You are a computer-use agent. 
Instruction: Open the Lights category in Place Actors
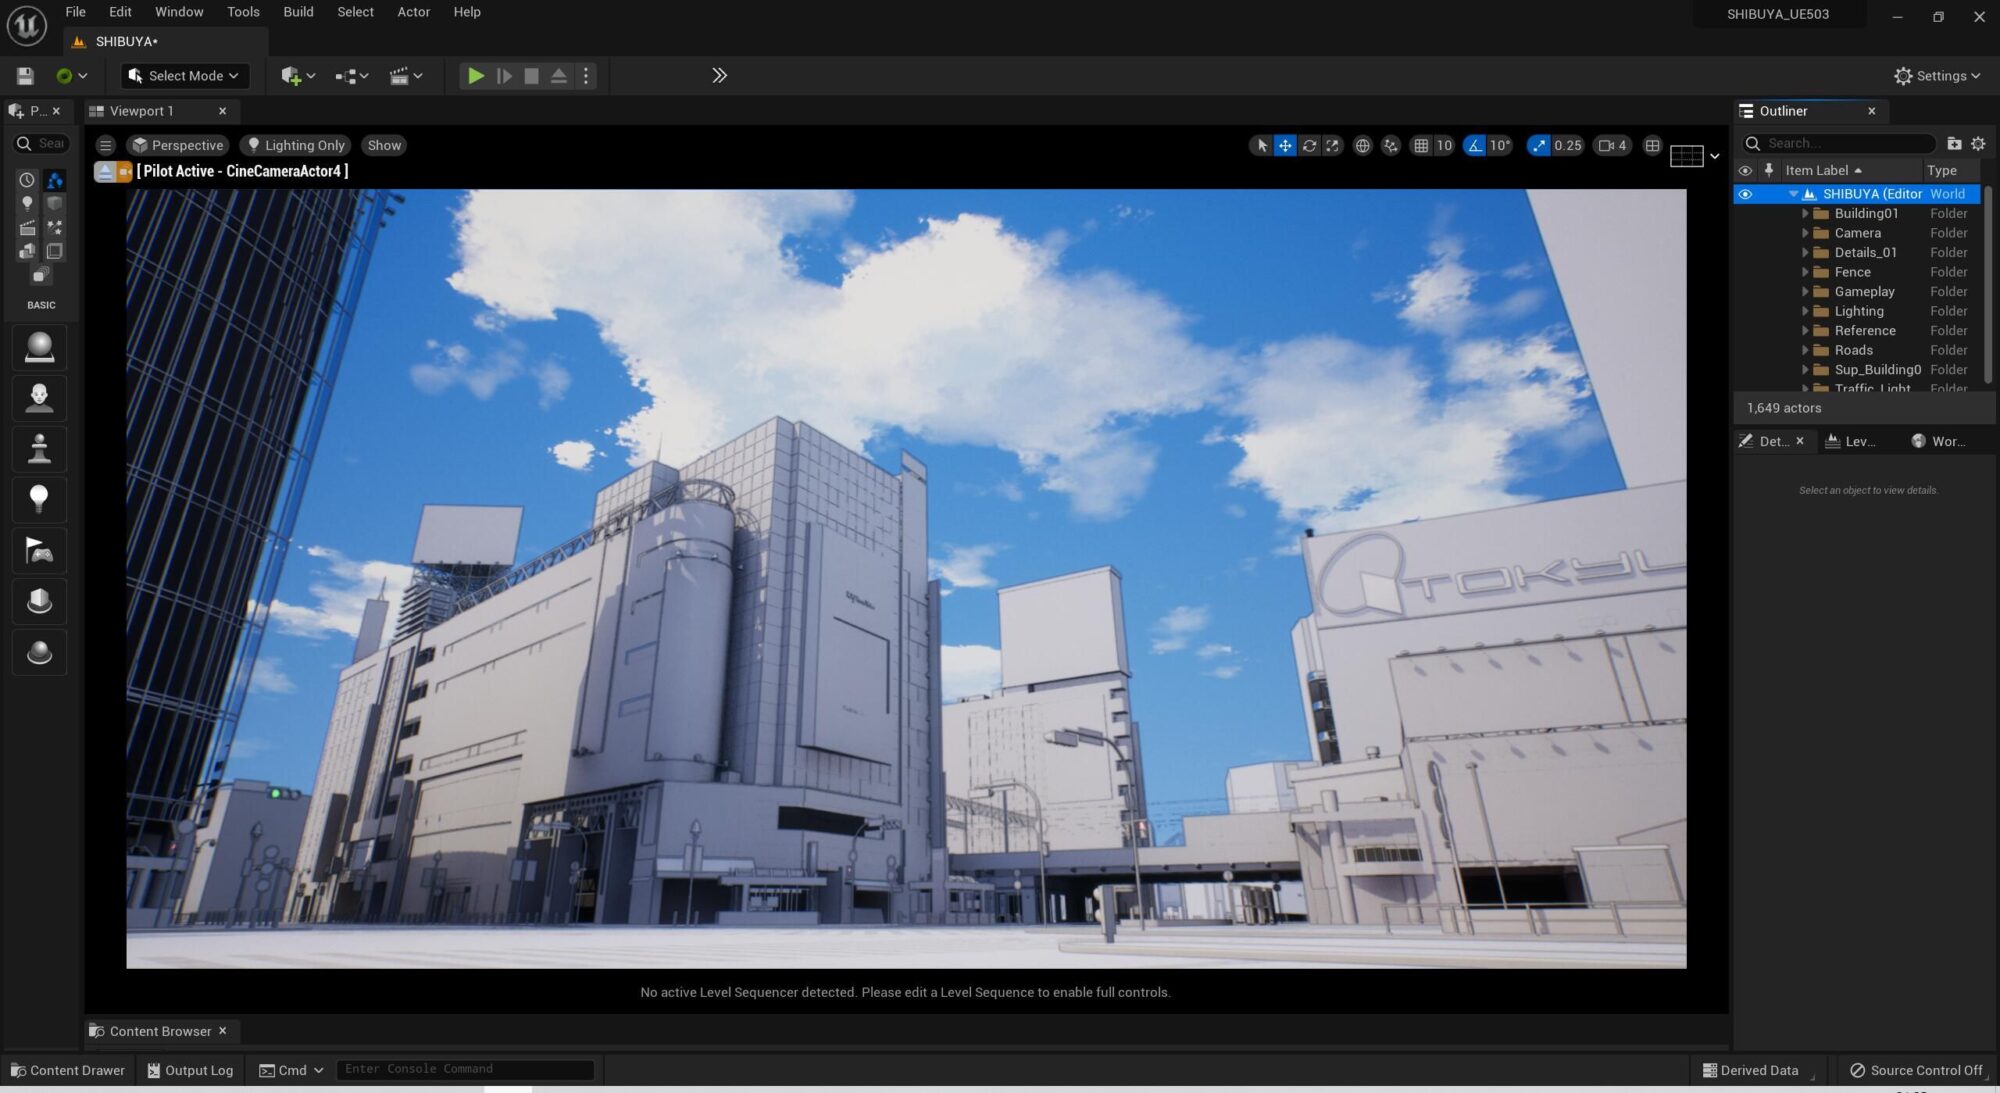coord(27,204)
